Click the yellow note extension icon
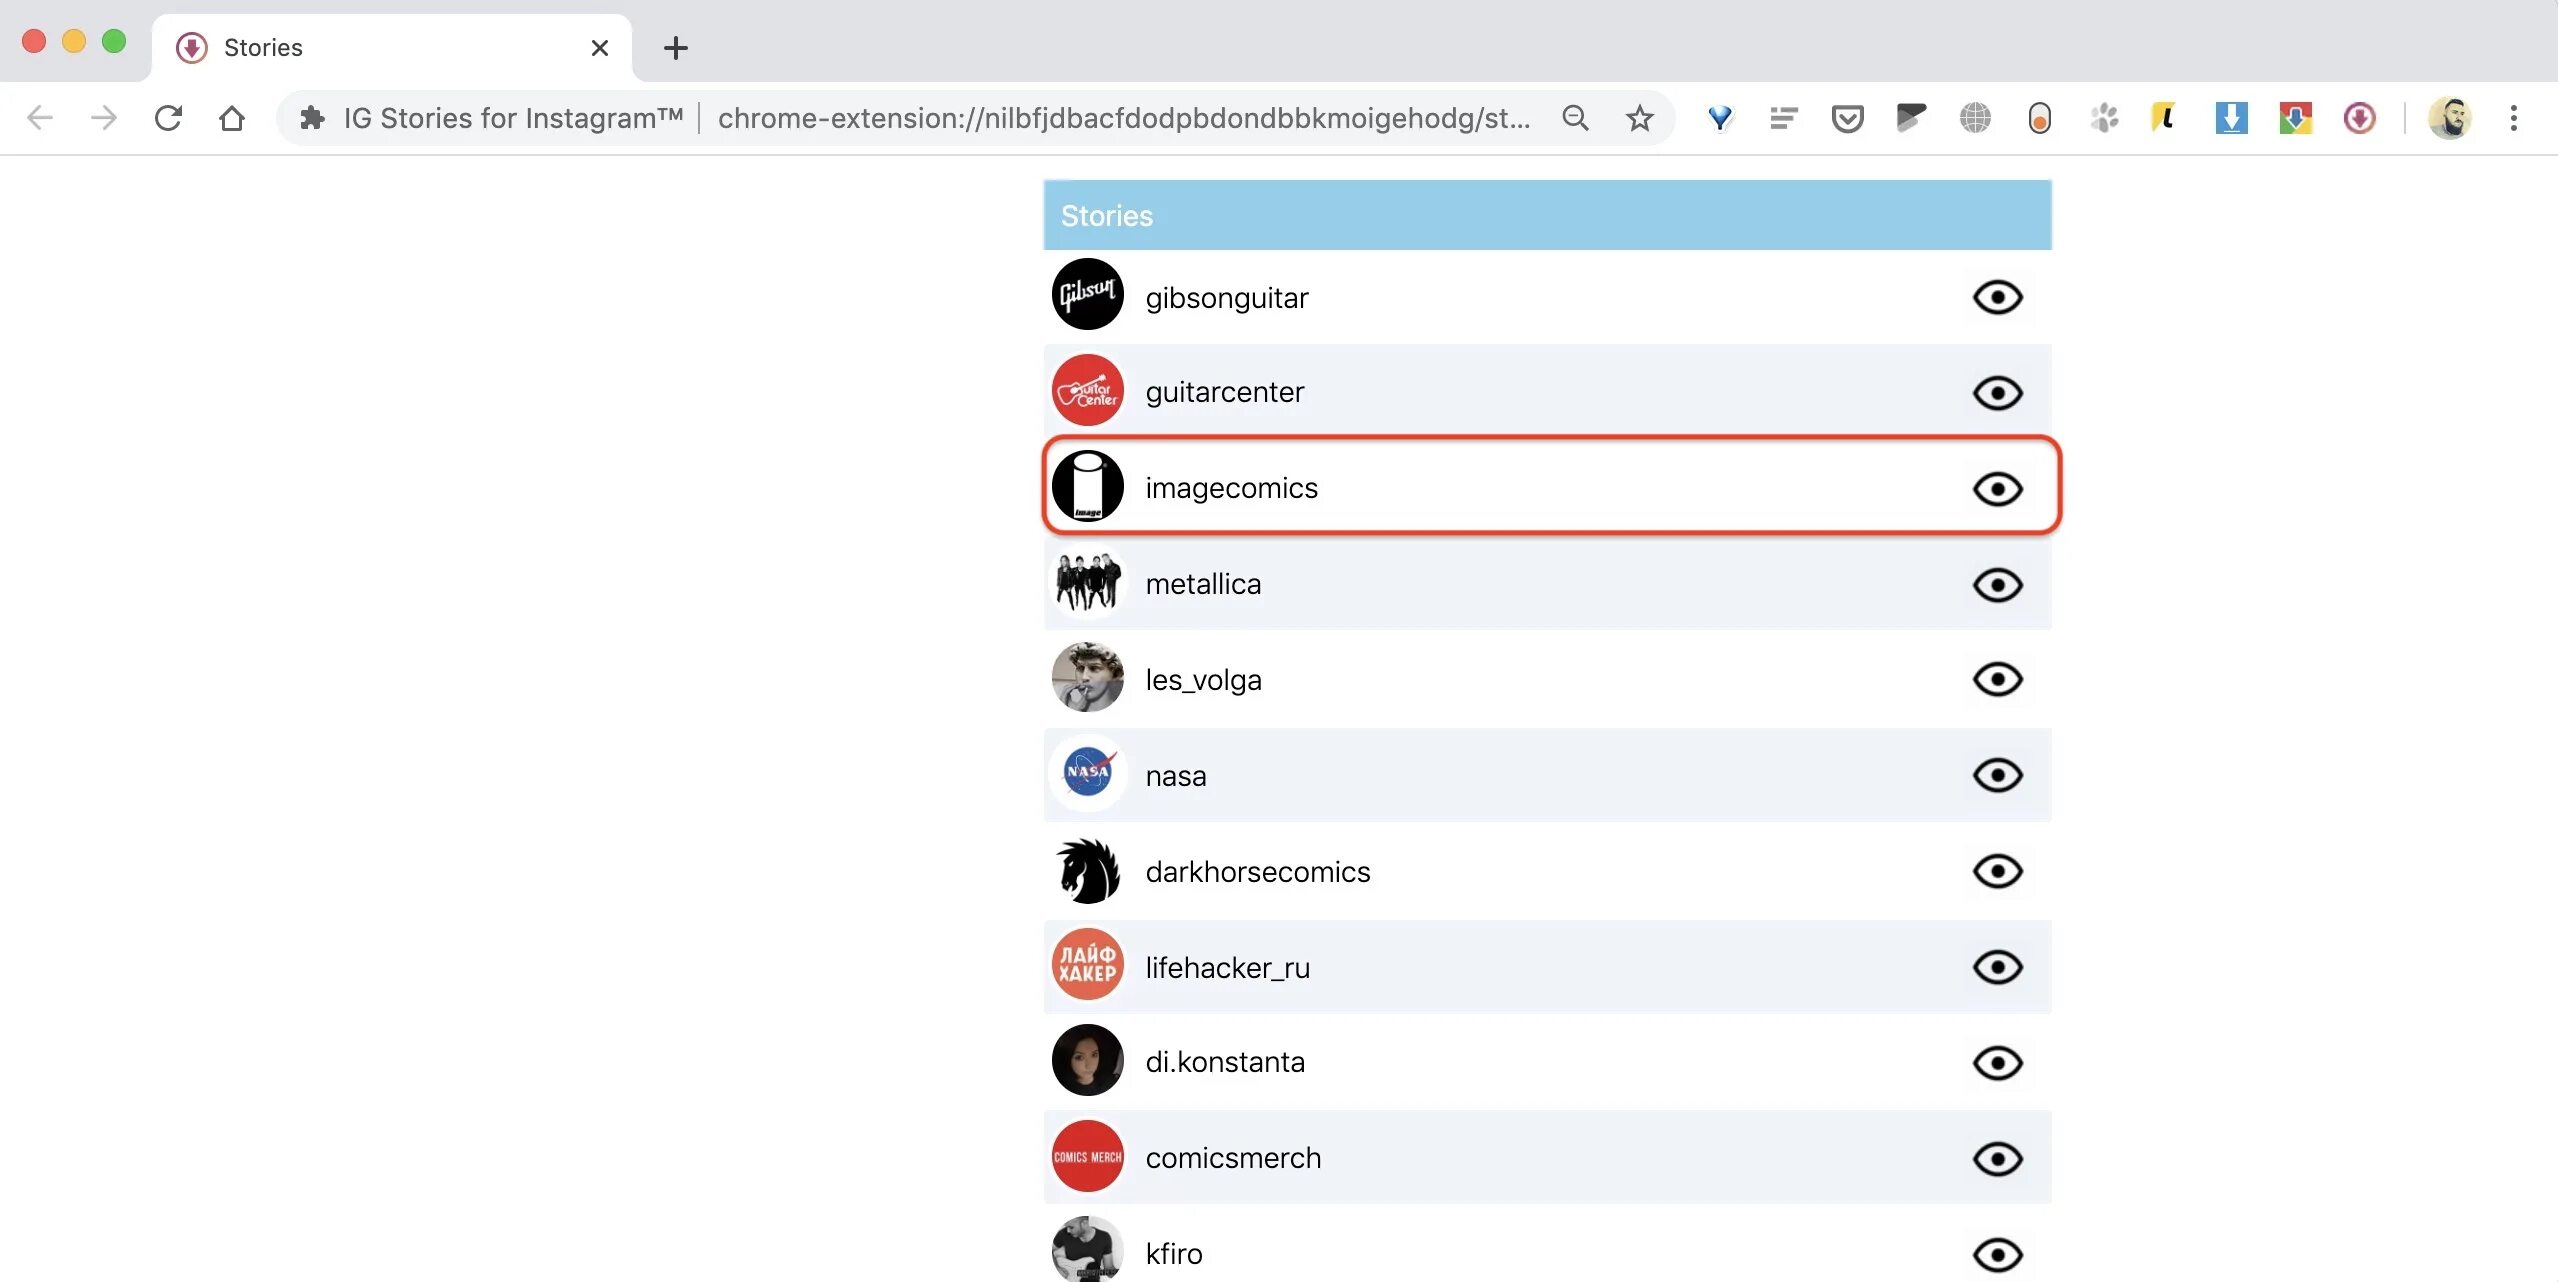Screen dimensions: 2558x1282 (x=2165, y=118)
